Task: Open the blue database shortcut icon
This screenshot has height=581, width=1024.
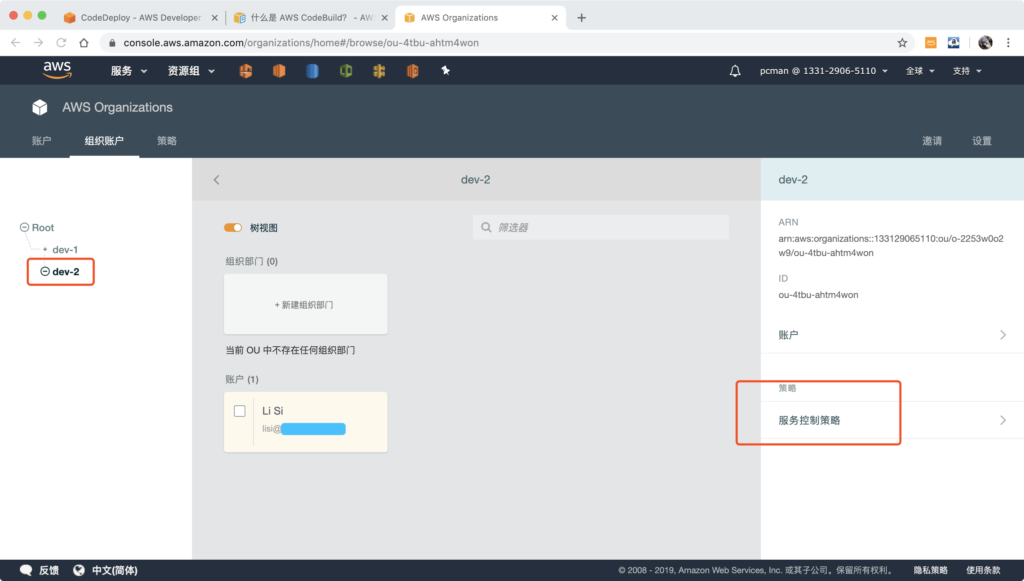Action: pos(312,71)
